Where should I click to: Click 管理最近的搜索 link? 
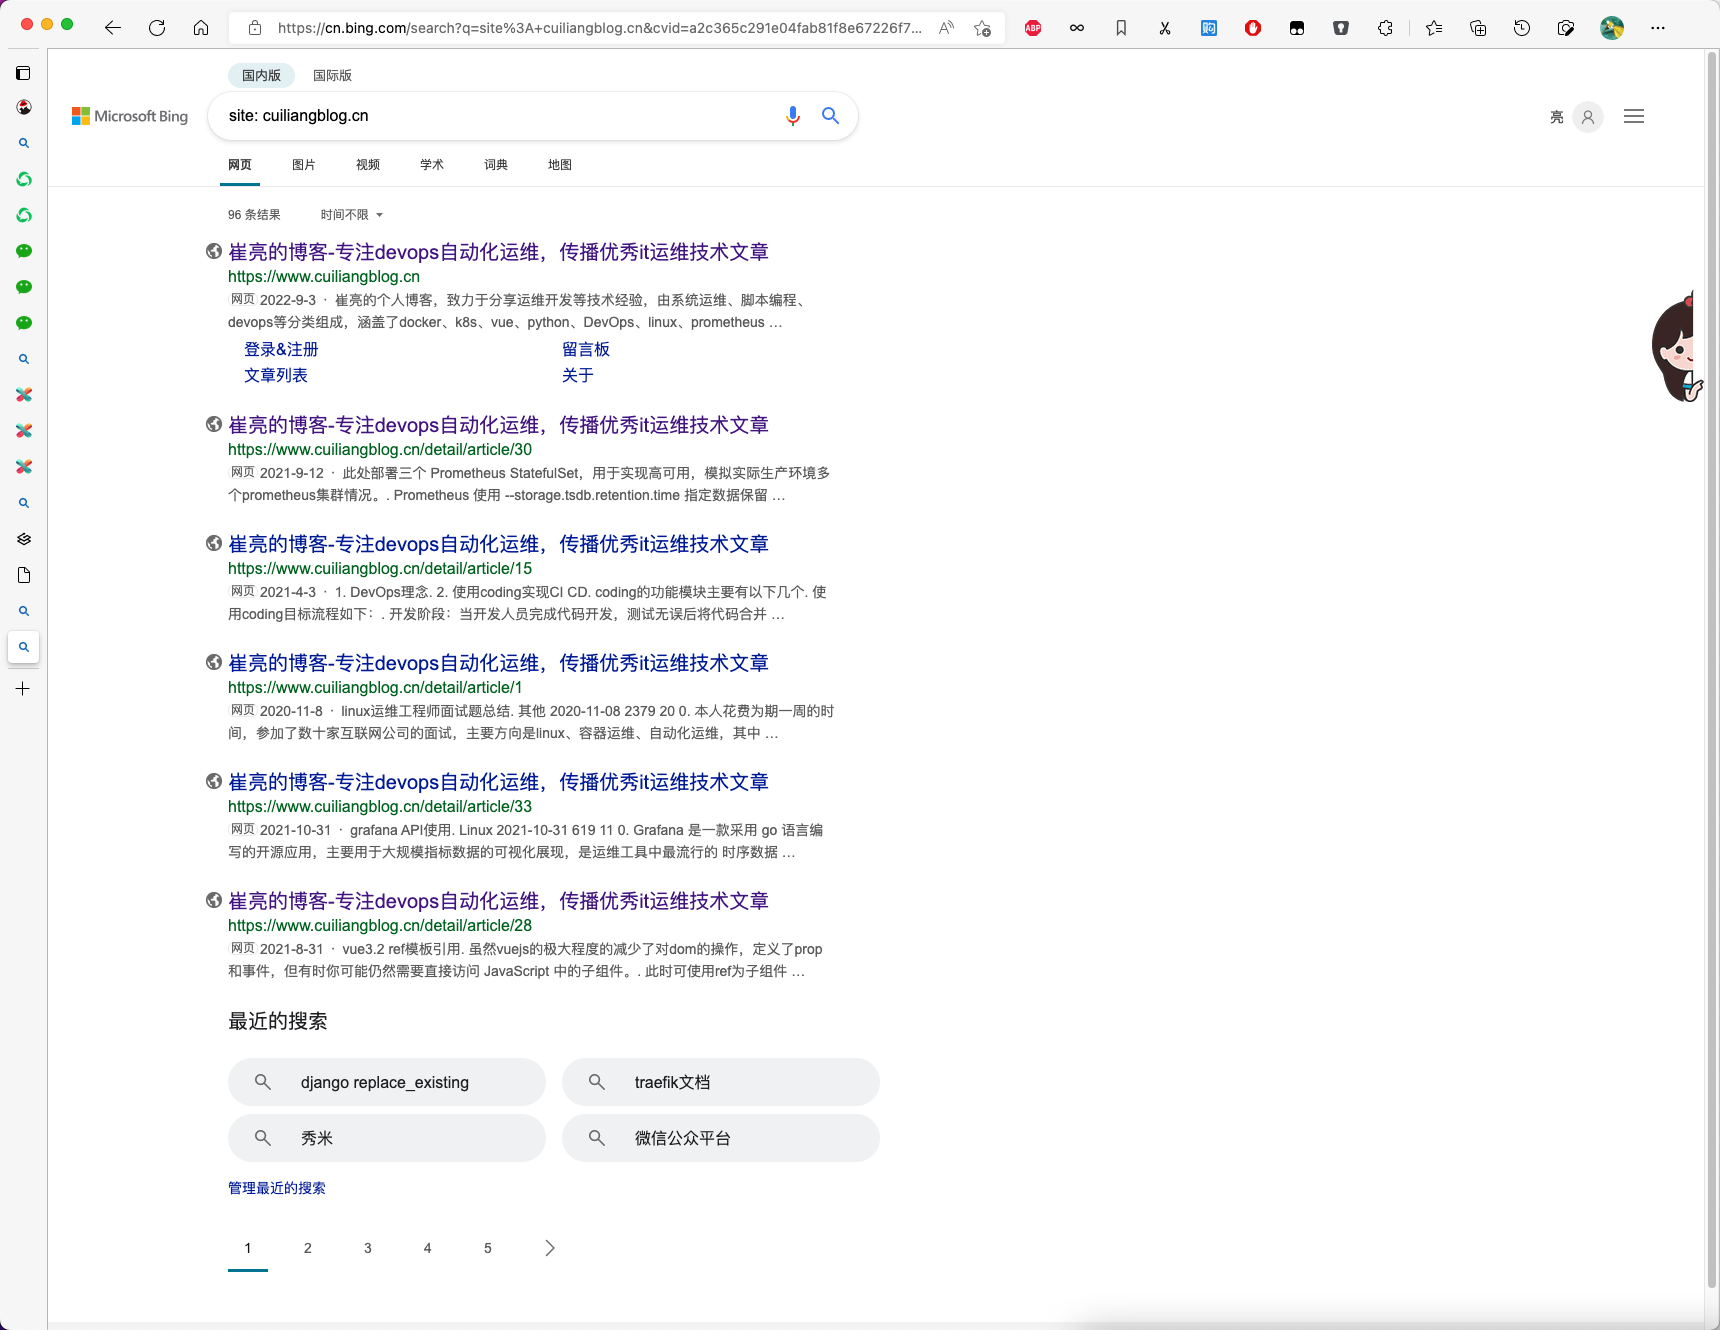click(x=277, y=1188)
